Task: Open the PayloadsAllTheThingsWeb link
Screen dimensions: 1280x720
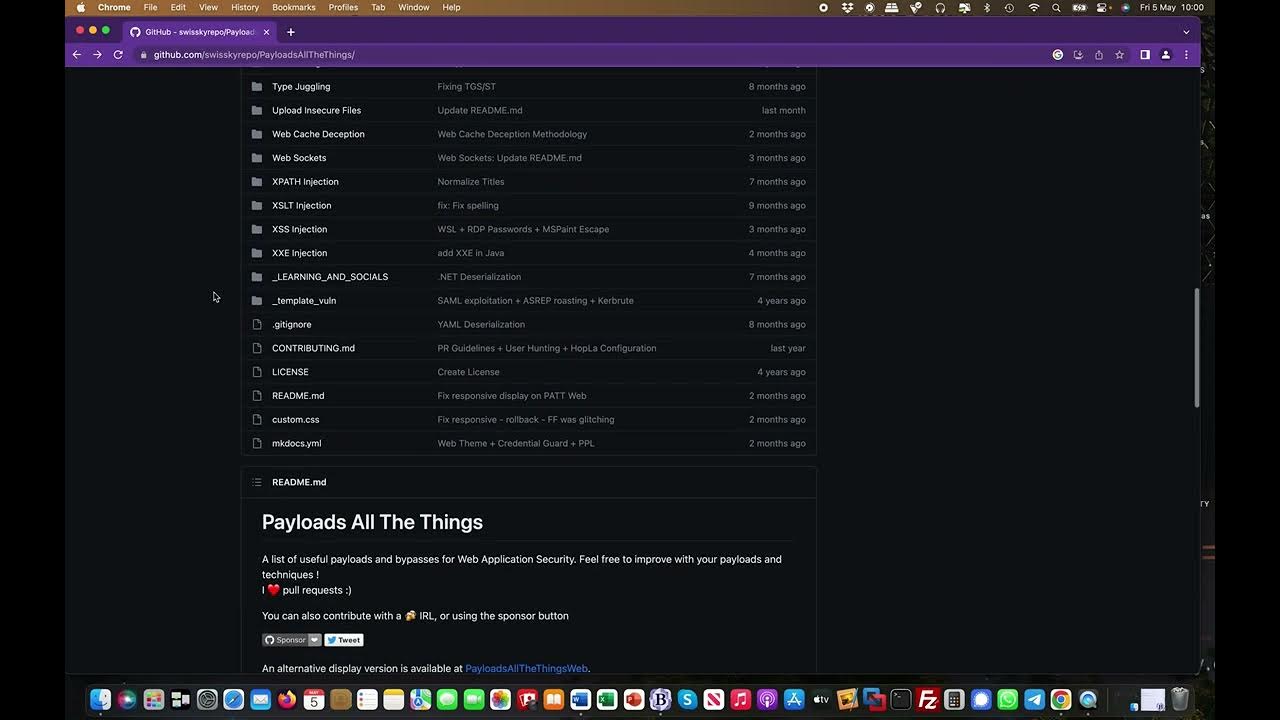Action: [x=526, y=668]
